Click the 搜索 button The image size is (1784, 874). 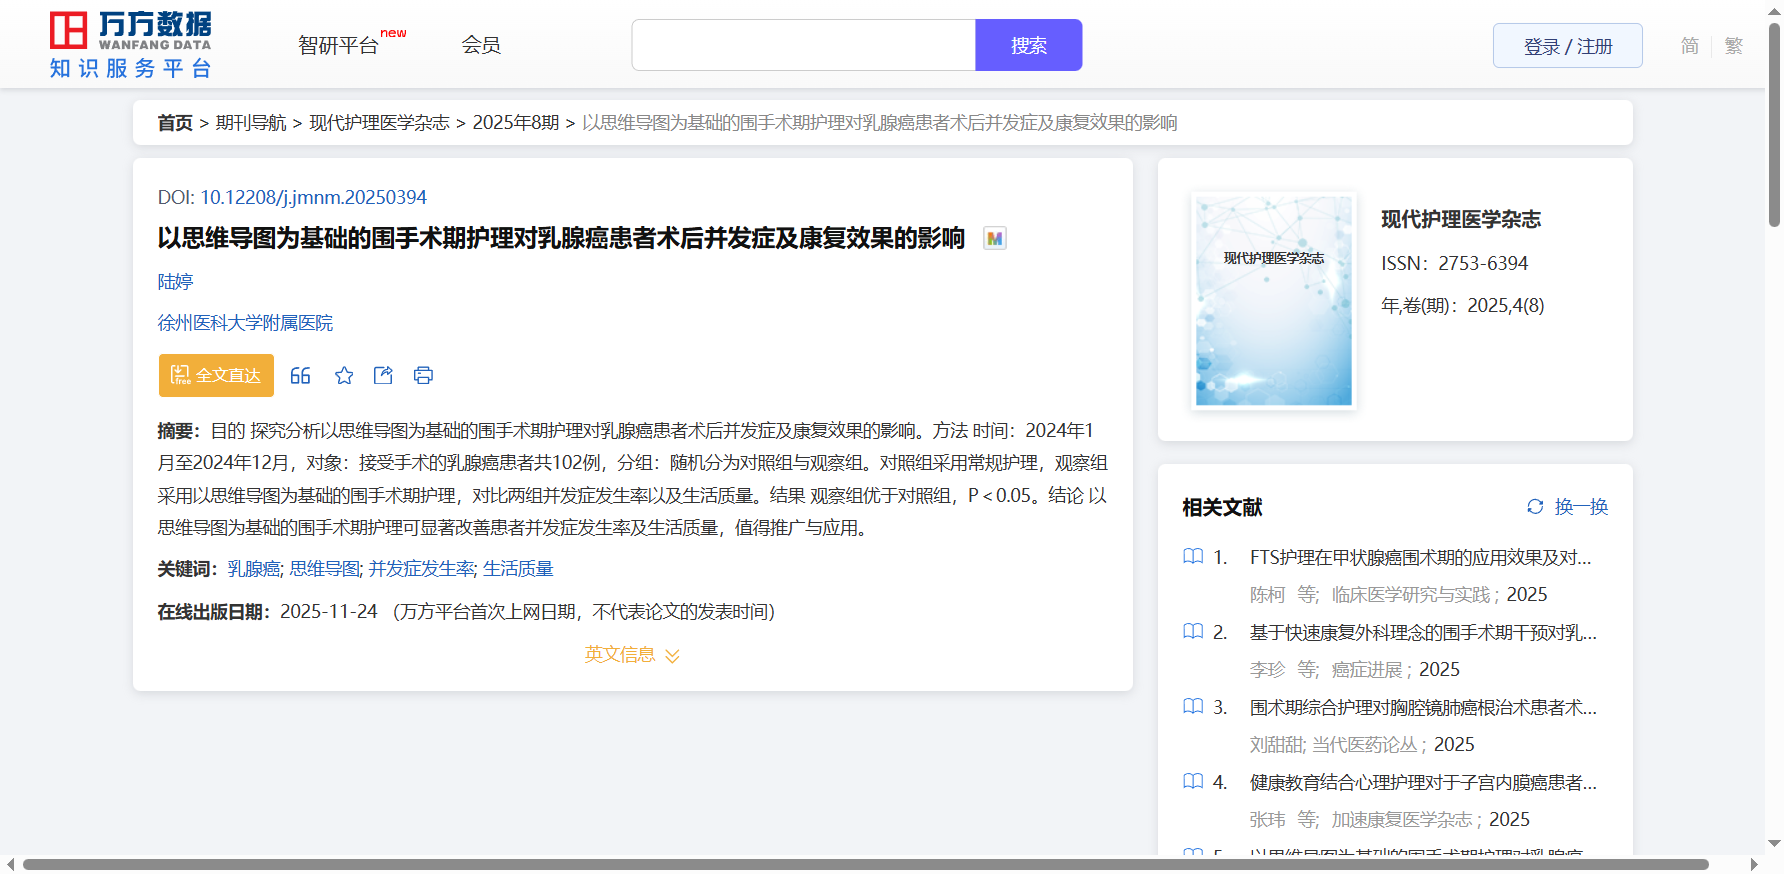(x=1028, y=45)
